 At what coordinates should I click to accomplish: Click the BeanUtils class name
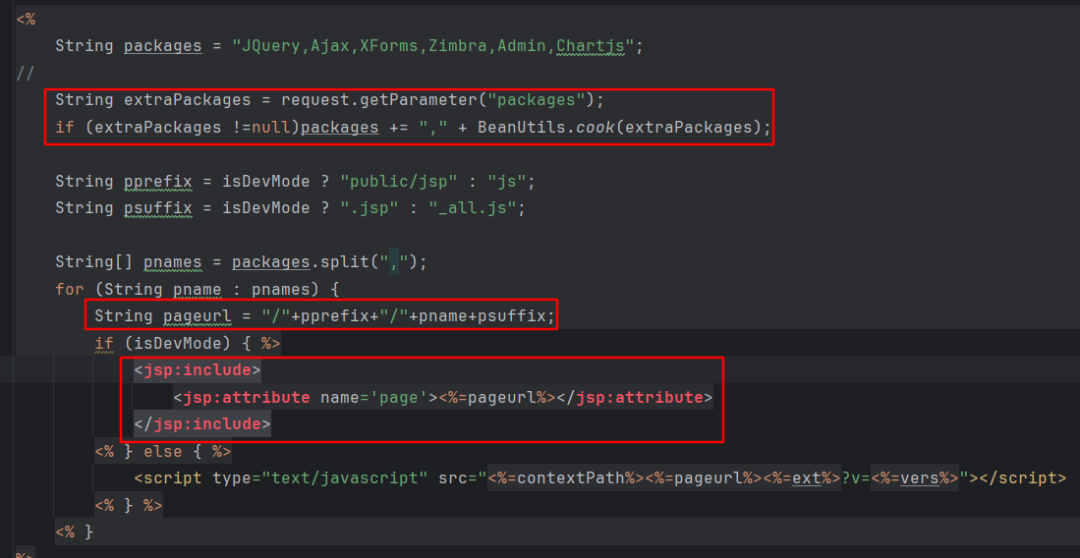516,127
